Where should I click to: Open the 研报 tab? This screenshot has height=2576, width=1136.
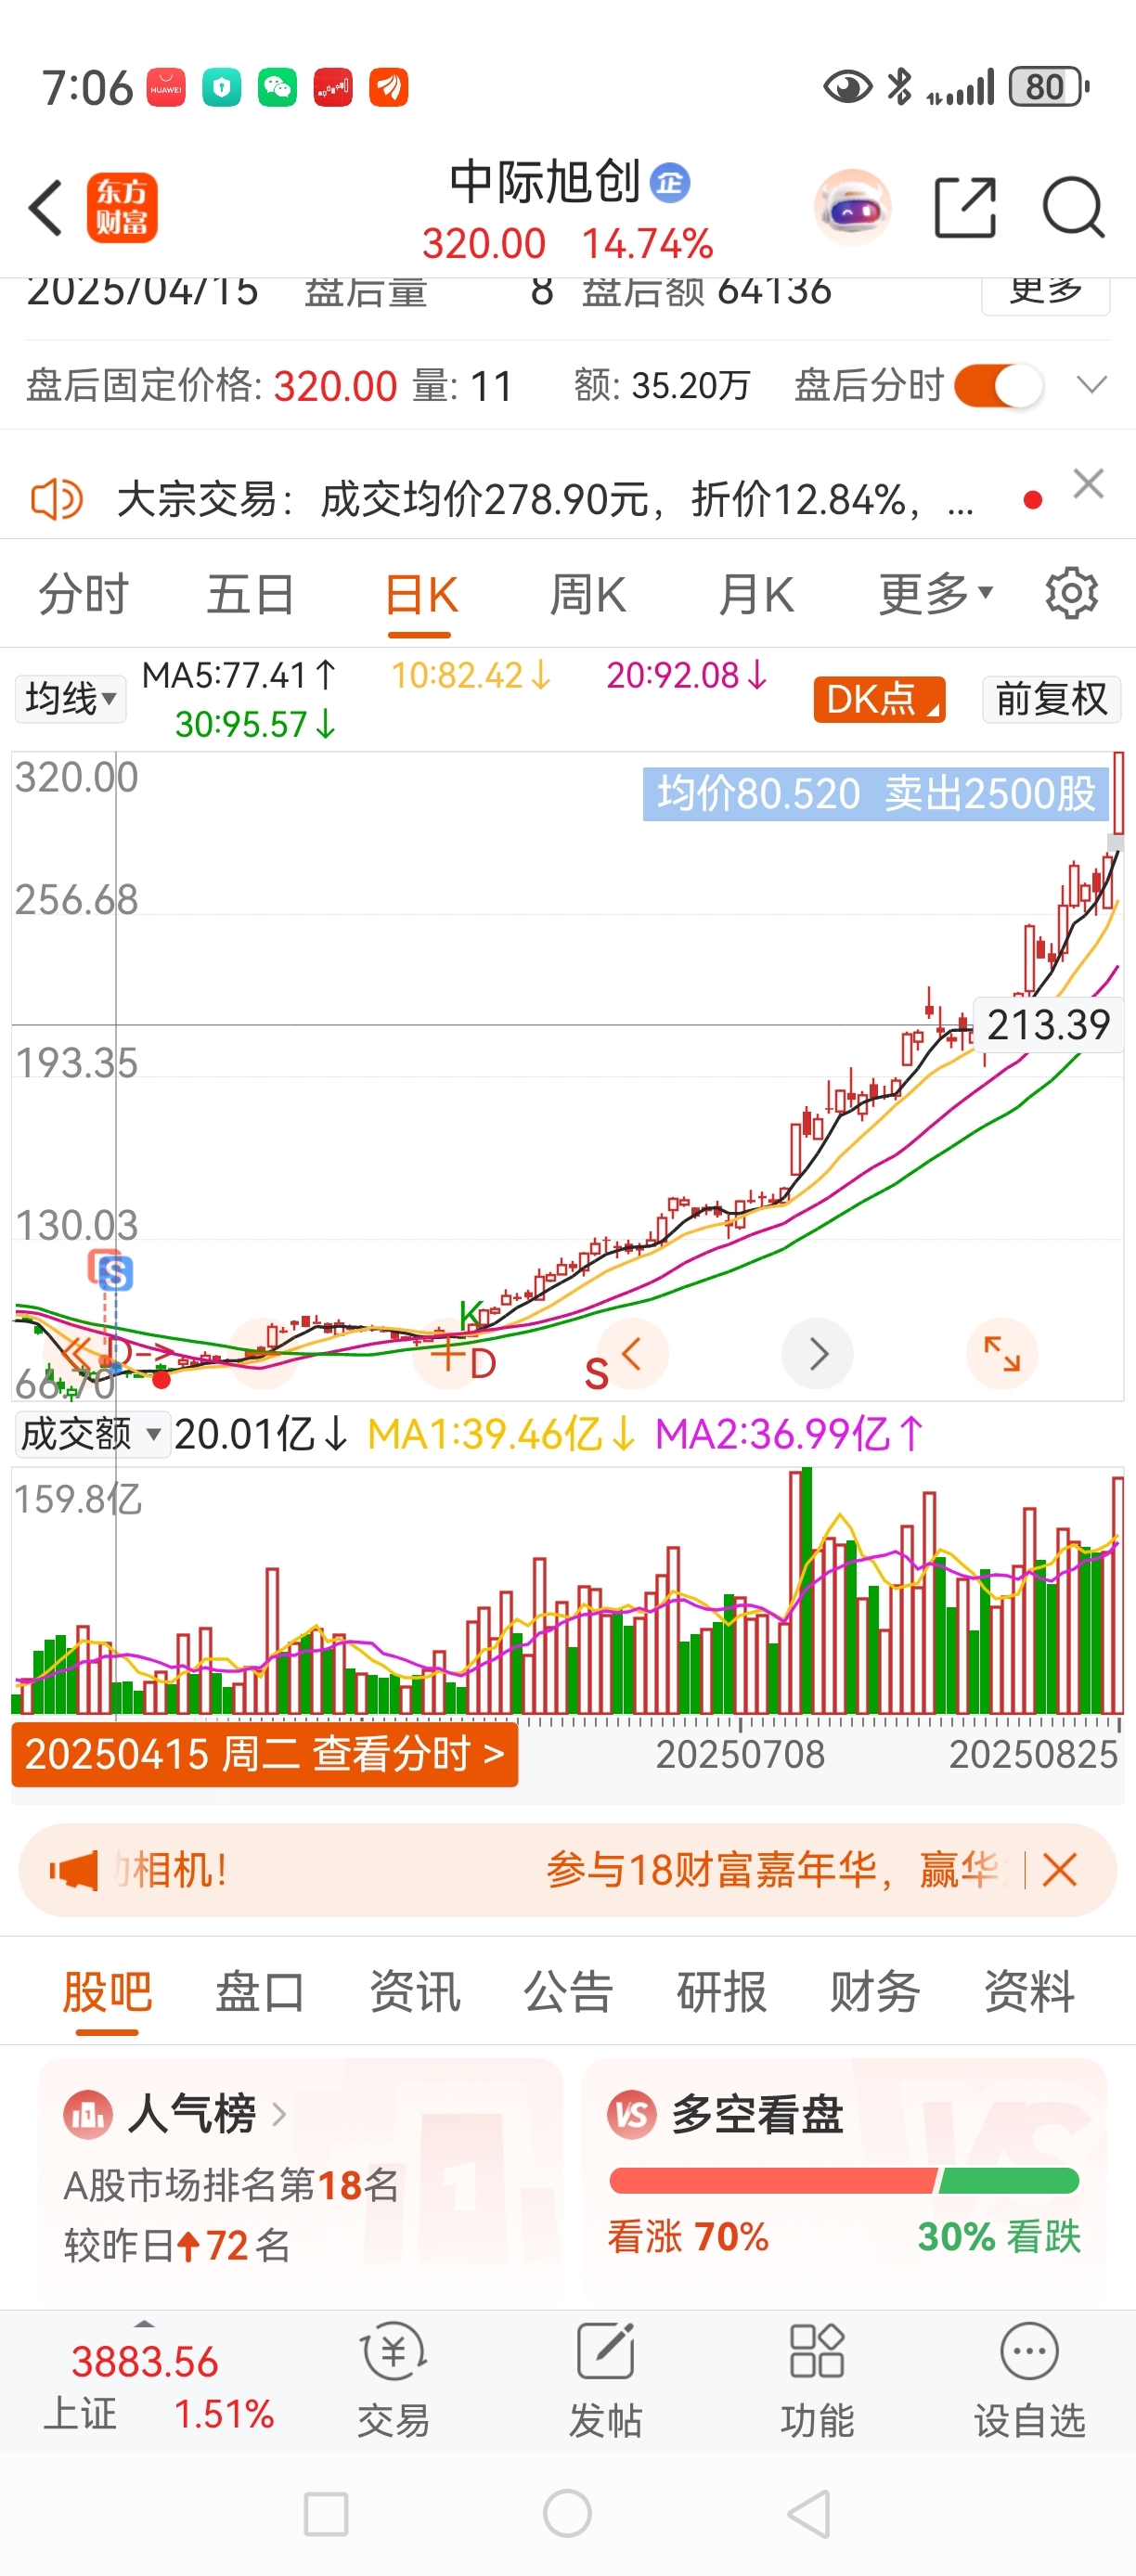click(721, 1991)
